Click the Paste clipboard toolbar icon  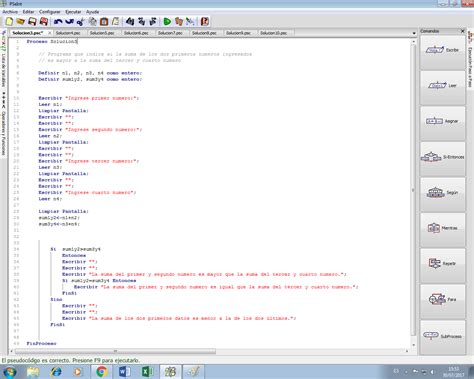point(104,22)
